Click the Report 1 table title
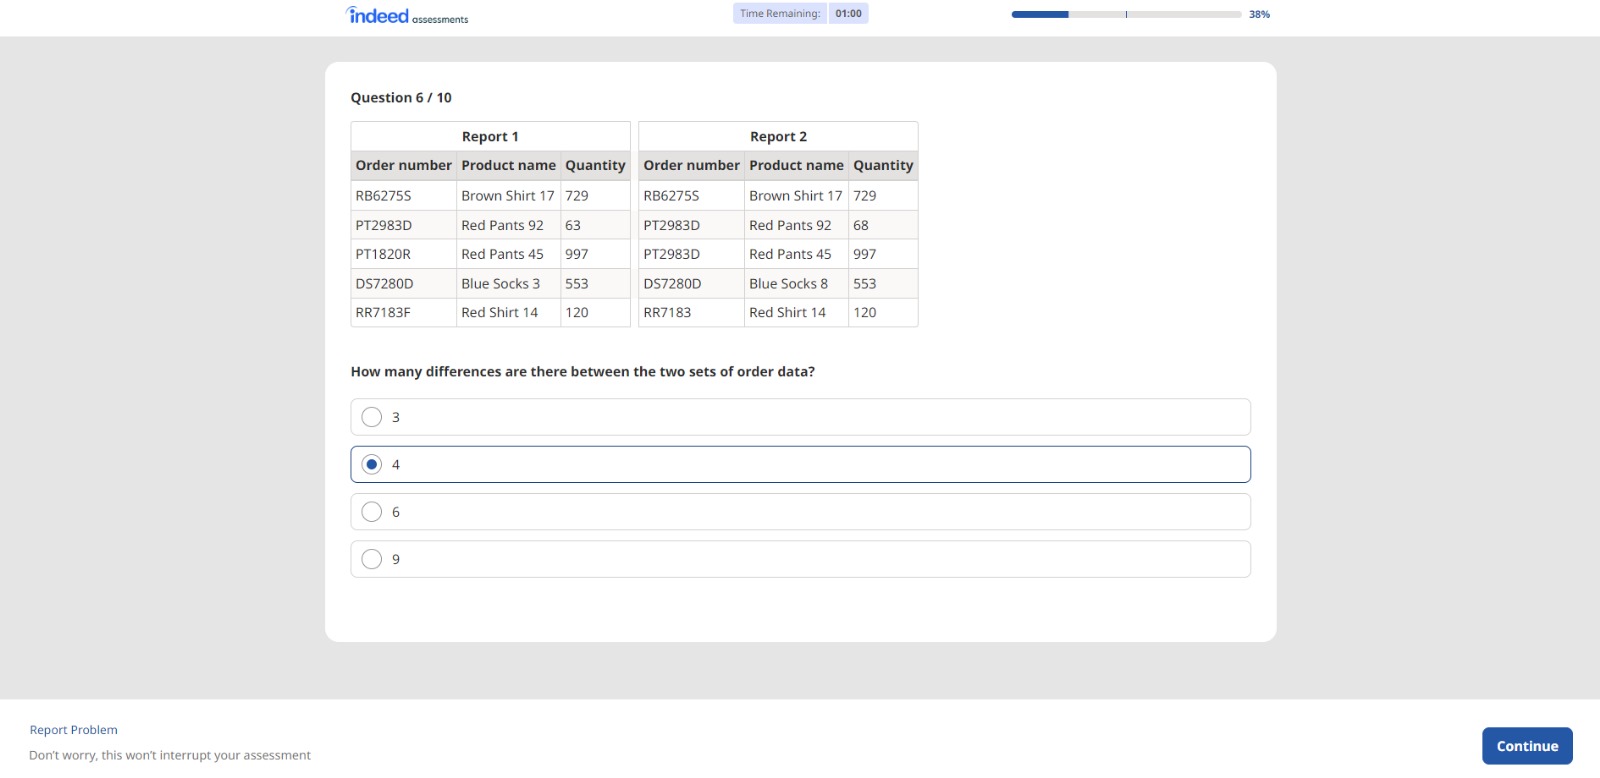 [490, 137]
